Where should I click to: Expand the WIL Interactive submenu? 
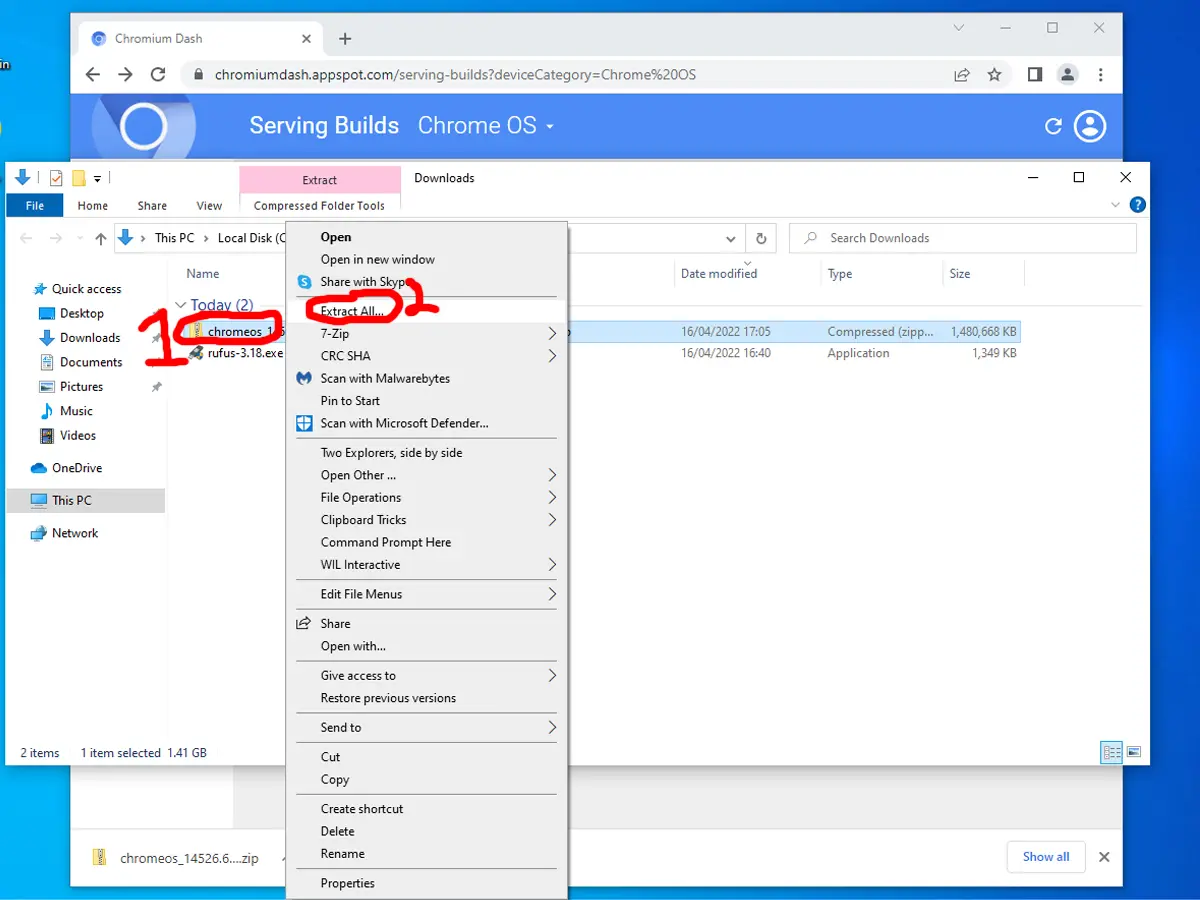point(426,564)
